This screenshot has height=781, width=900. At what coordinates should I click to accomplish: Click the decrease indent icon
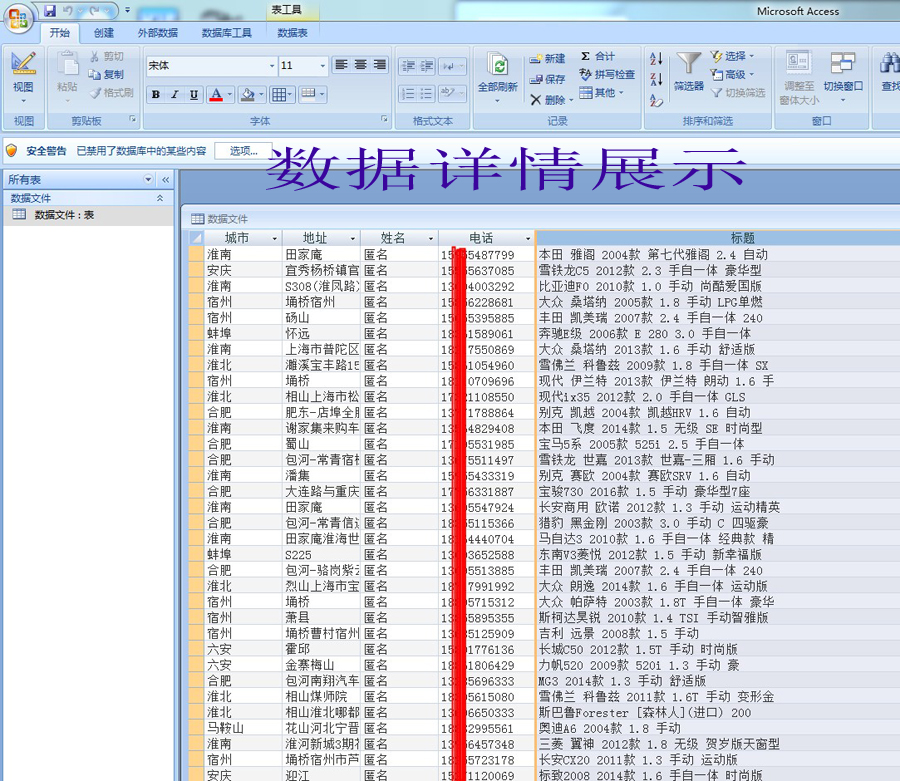point(408,66)
